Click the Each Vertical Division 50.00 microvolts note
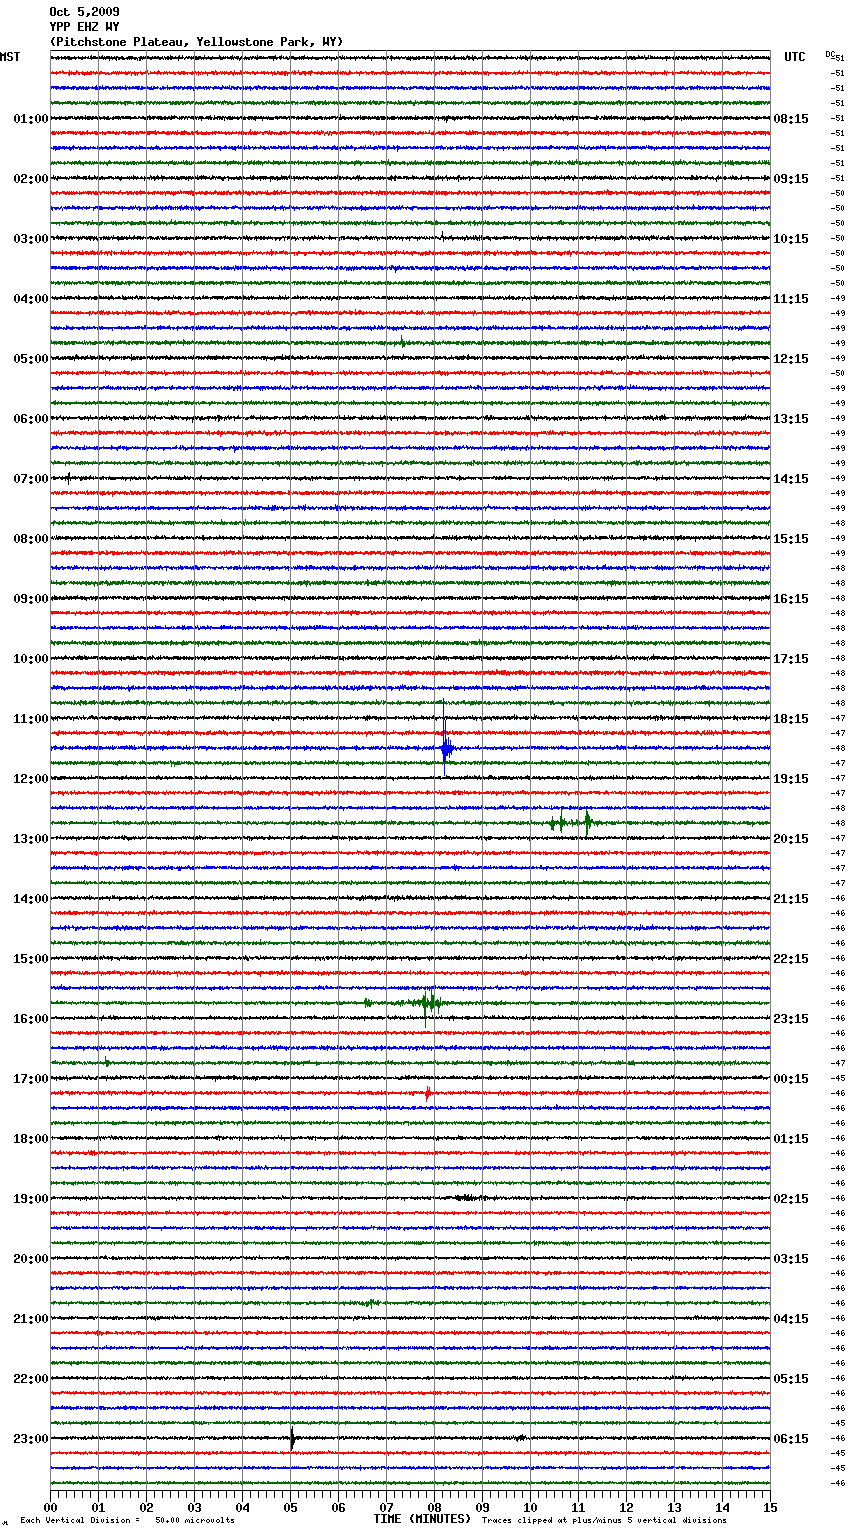 128,1520
